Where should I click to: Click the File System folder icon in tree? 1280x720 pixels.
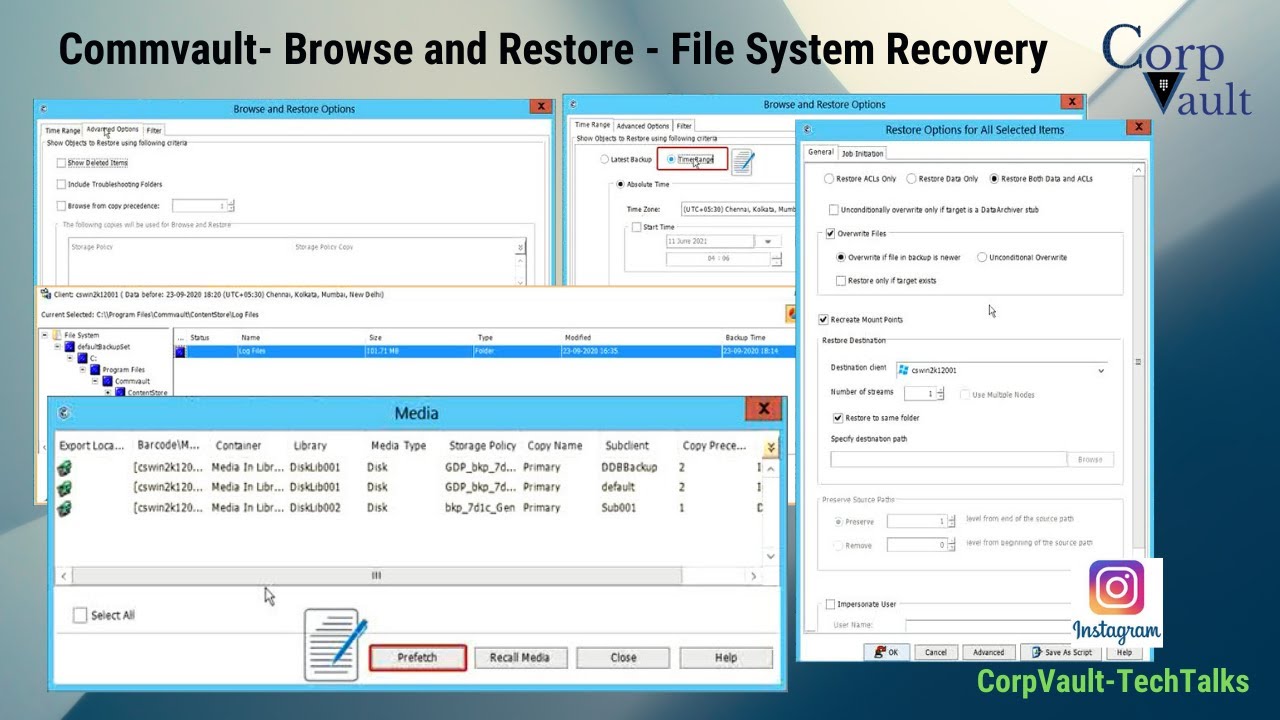(x=57, y=335)
